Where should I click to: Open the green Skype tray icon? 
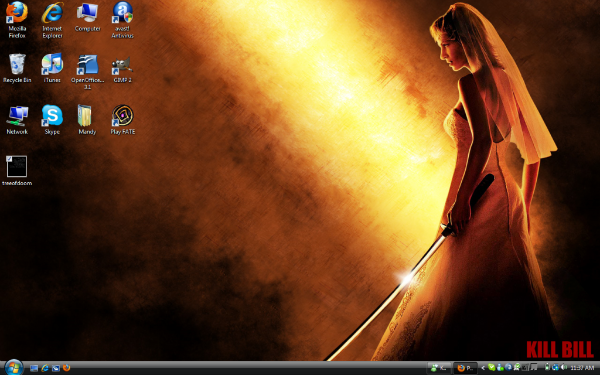pos(492,368)
